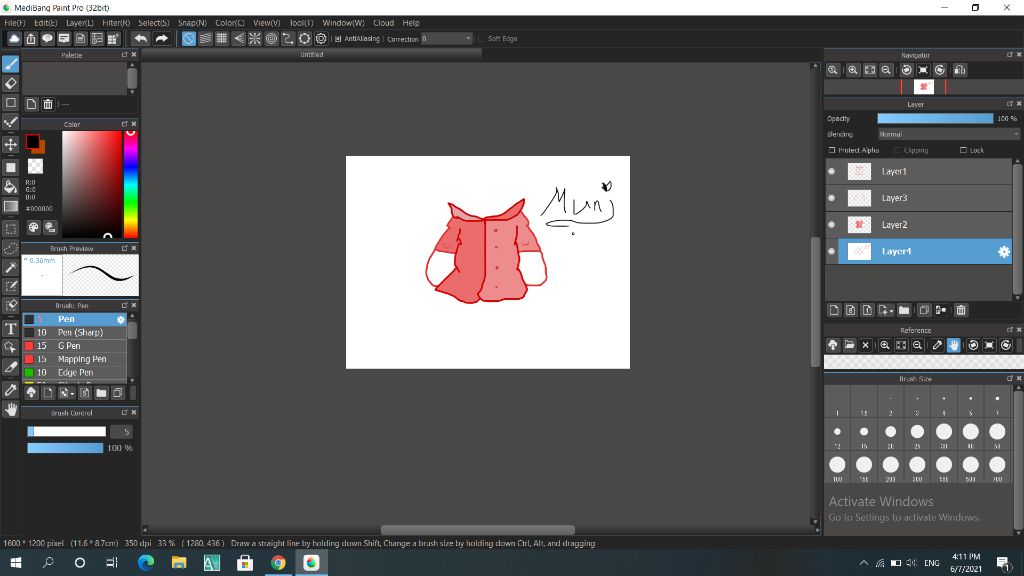Open the Layer4 settings gear

[1004, 251]
